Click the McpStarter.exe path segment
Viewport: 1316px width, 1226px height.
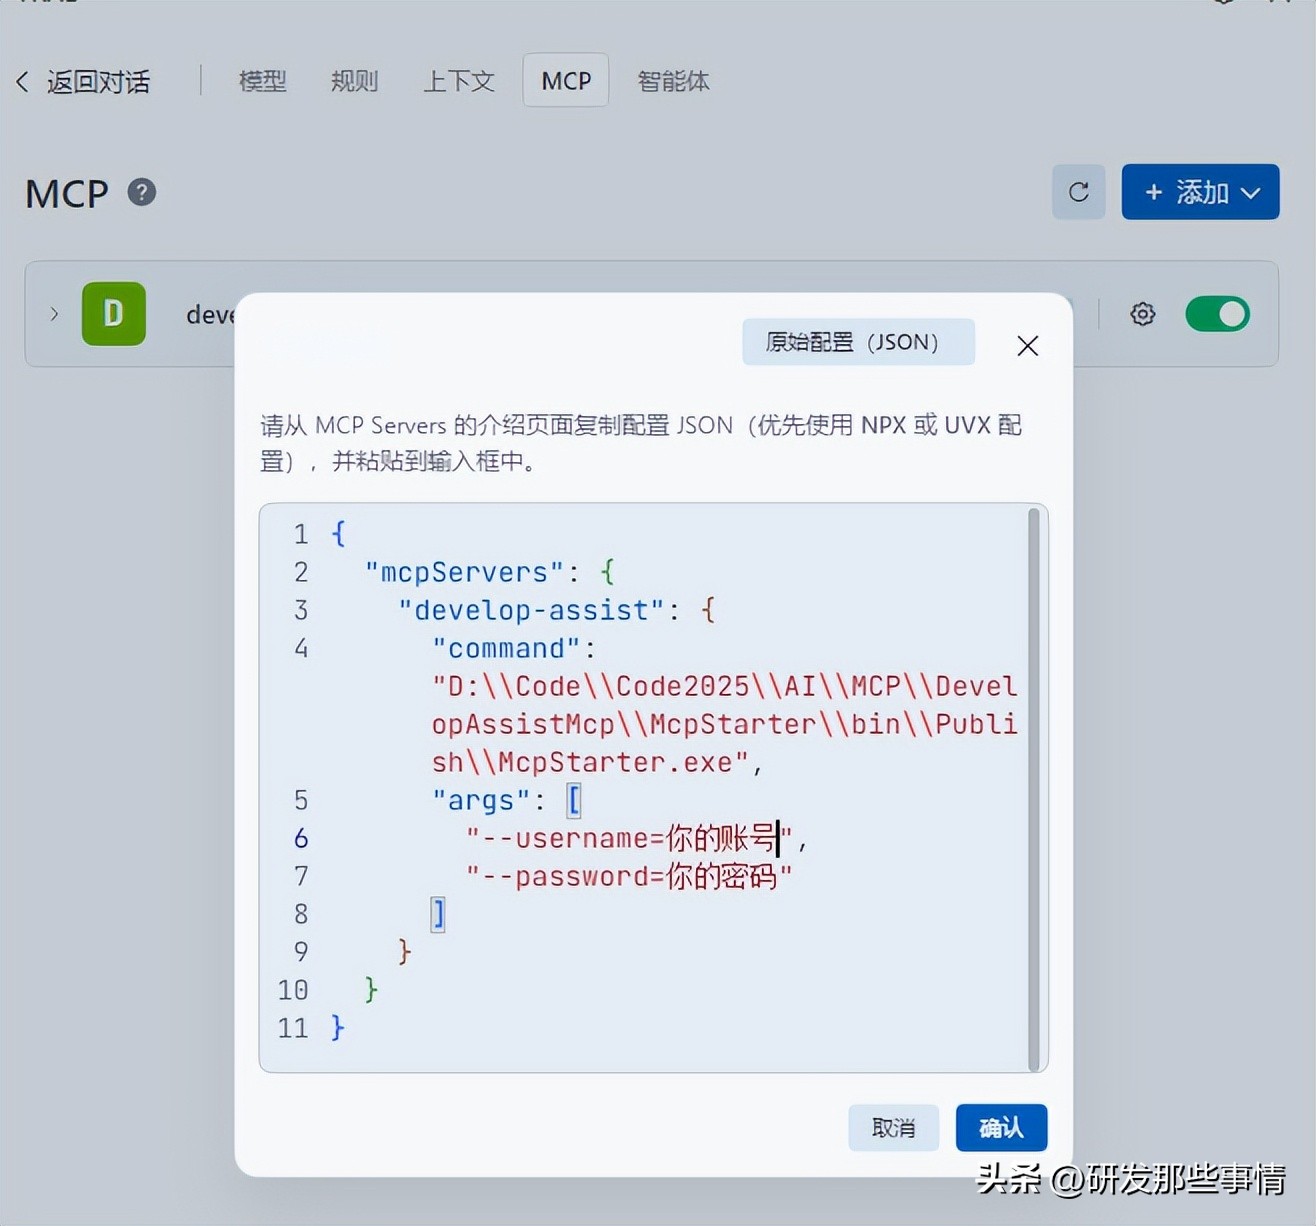[615, 762]
